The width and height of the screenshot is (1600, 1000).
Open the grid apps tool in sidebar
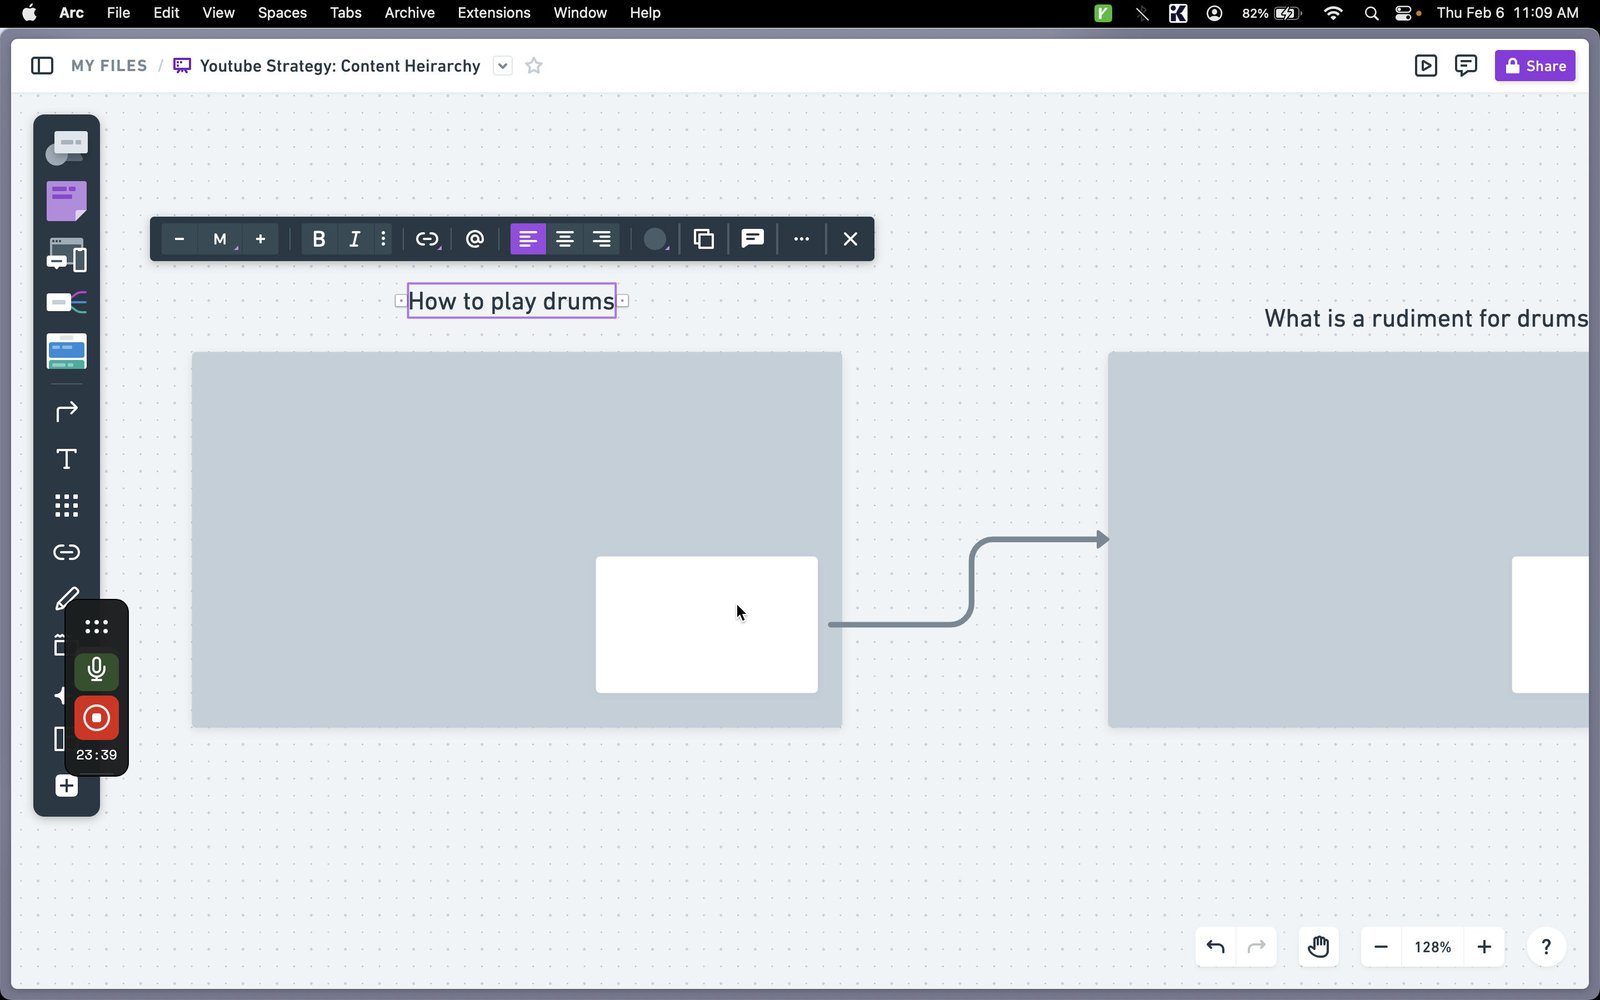pyautogui.click(x=66, y=505)
